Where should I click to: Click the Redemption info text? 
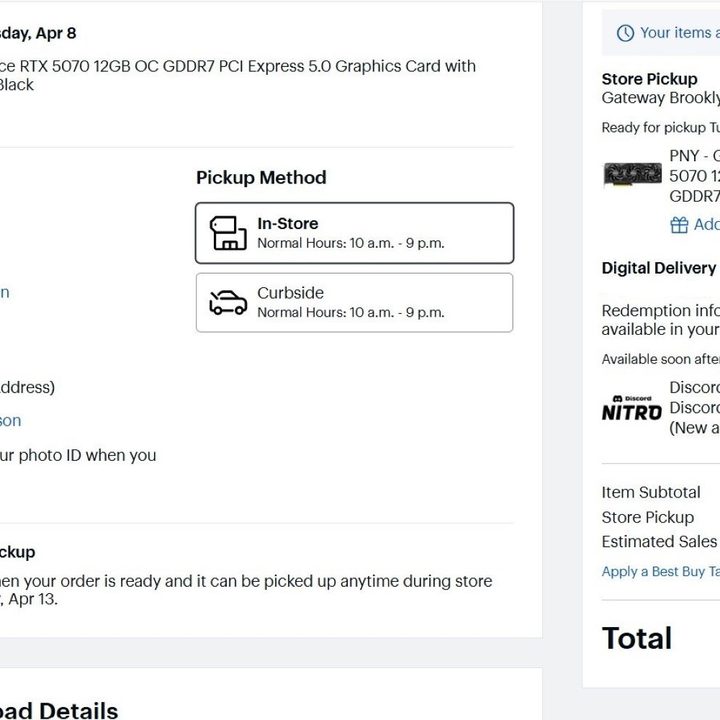coord(661,320)
